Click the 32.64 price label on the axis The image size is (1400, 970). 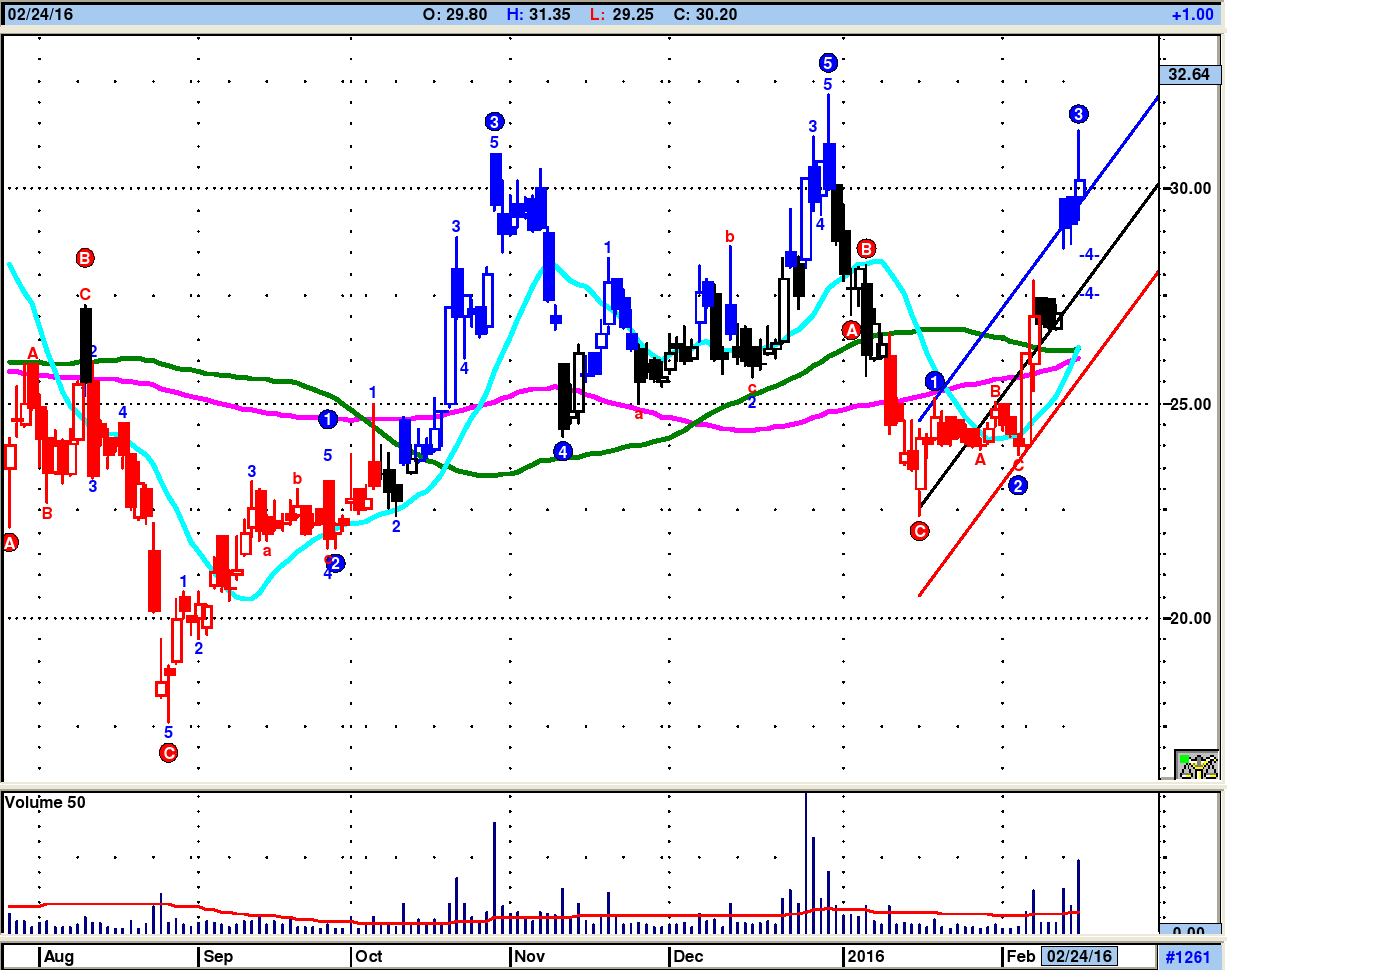[1189, 74]
